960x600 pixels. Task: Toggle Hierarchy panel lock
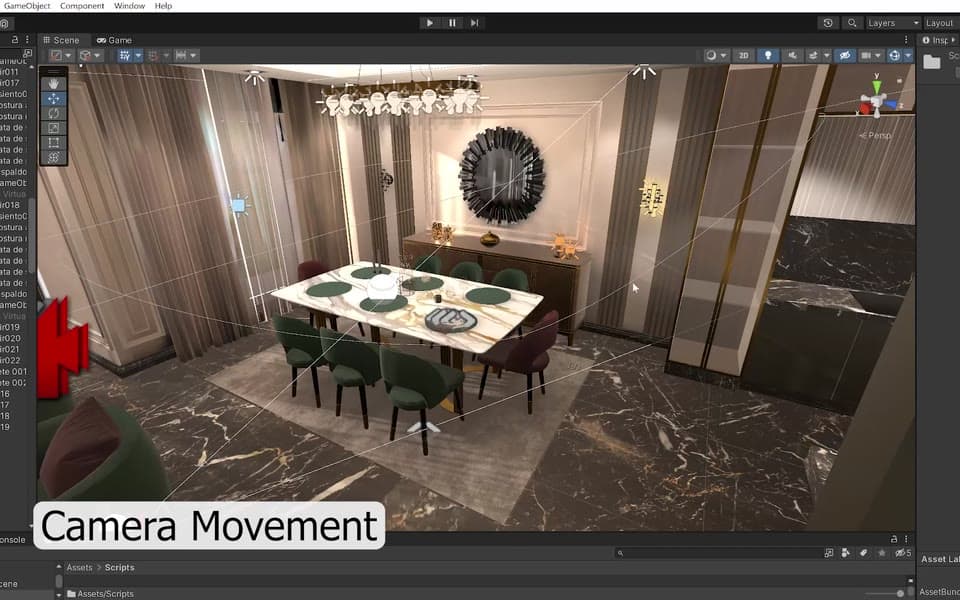[x=15, y=39]
